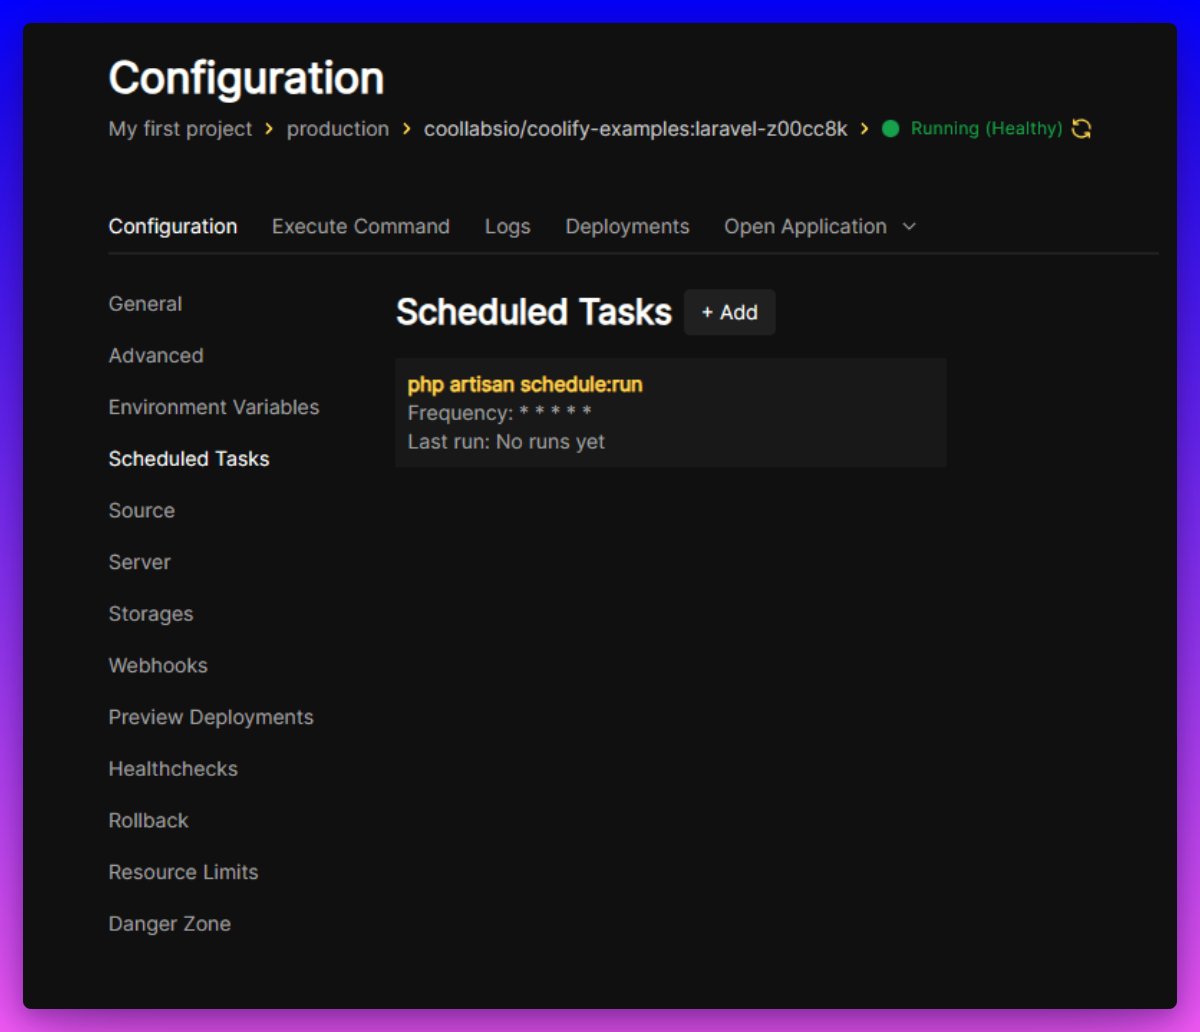1200x1032 pixels.
Task: Open the Danger Zone section
Action: (170, 923)
